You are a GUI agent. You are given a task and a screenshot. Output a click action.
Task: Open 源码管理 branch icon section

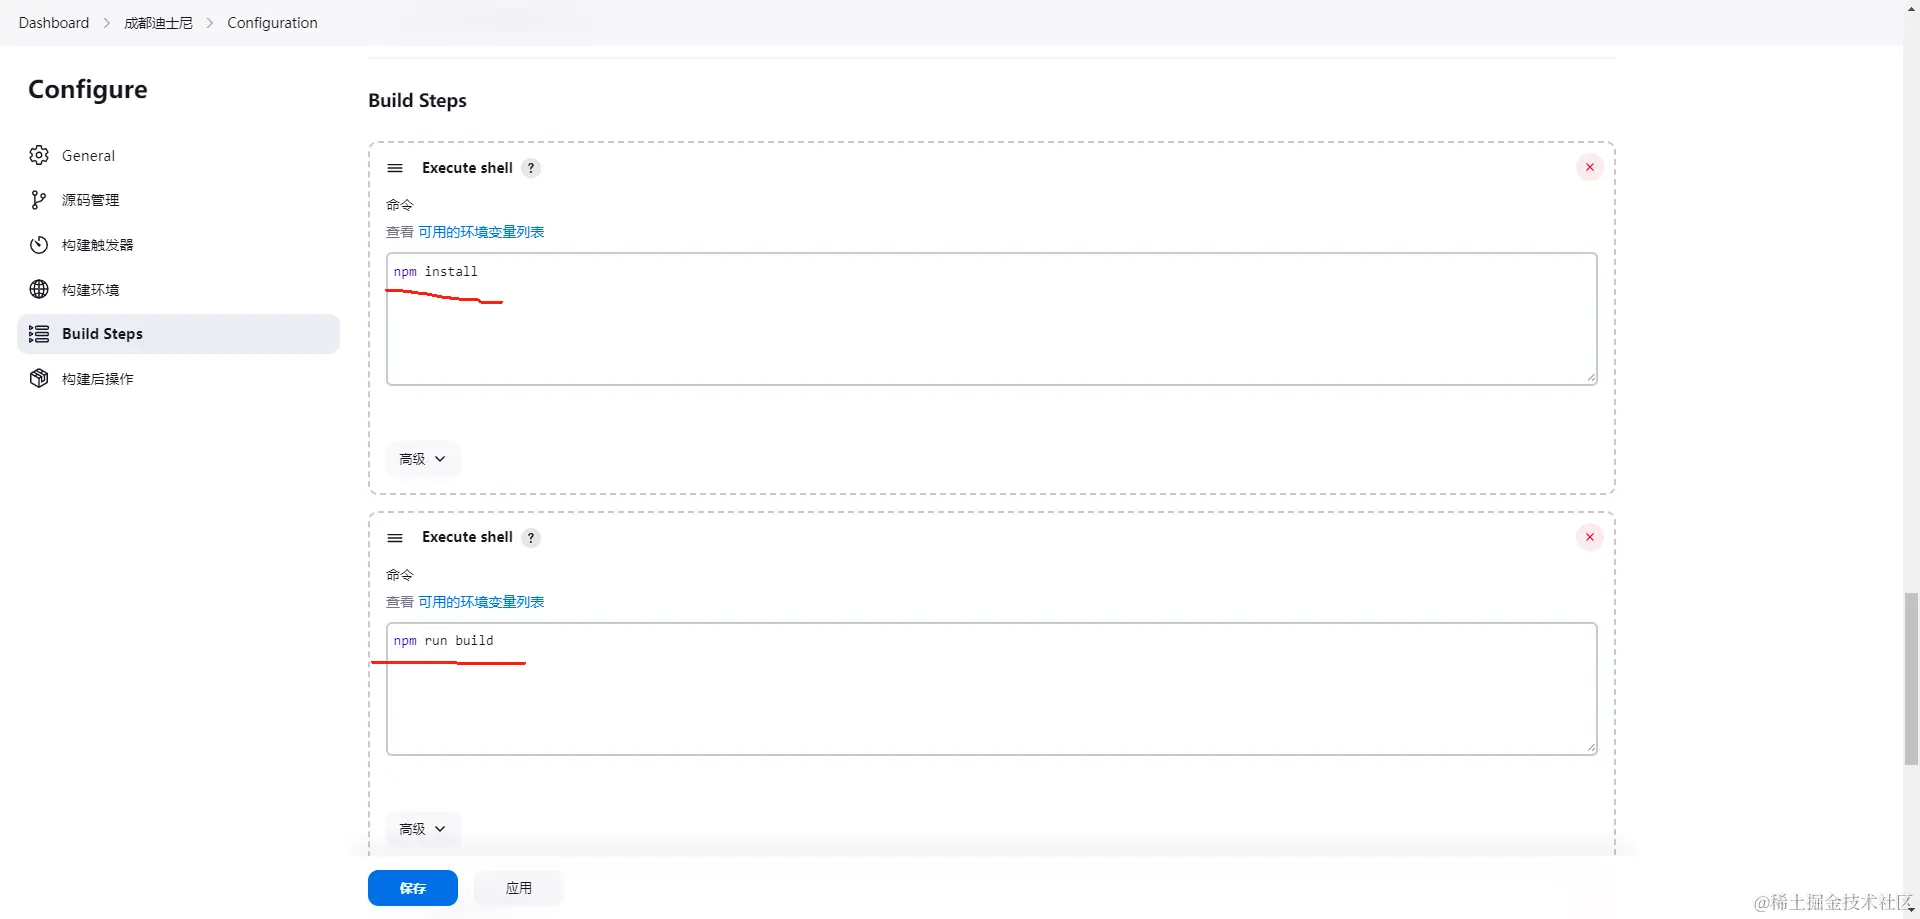click(x=39, y=200)
